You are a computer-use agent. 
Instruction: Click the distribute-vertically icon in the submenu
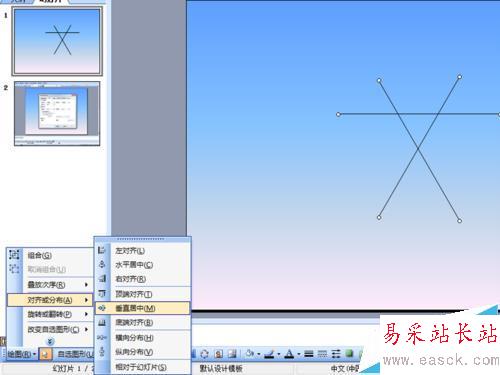click(102, 352)
